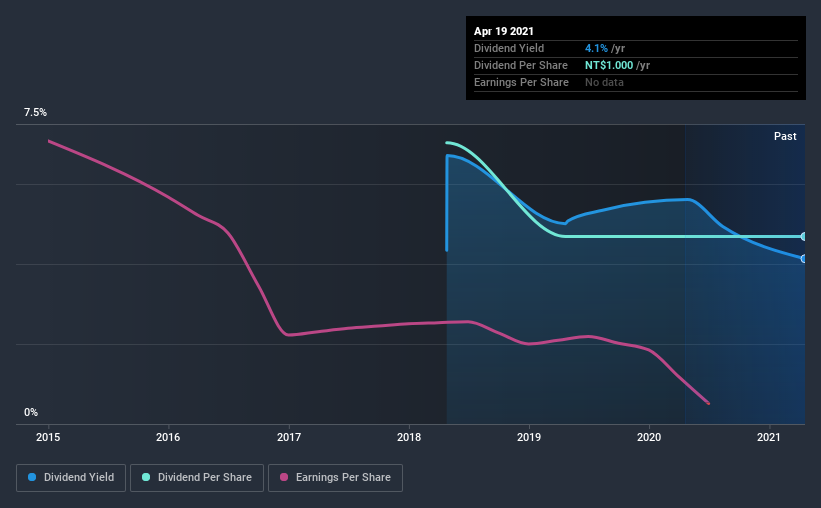
Task: Click the 4.1% dividend yield value
Action: click(596, 48)
